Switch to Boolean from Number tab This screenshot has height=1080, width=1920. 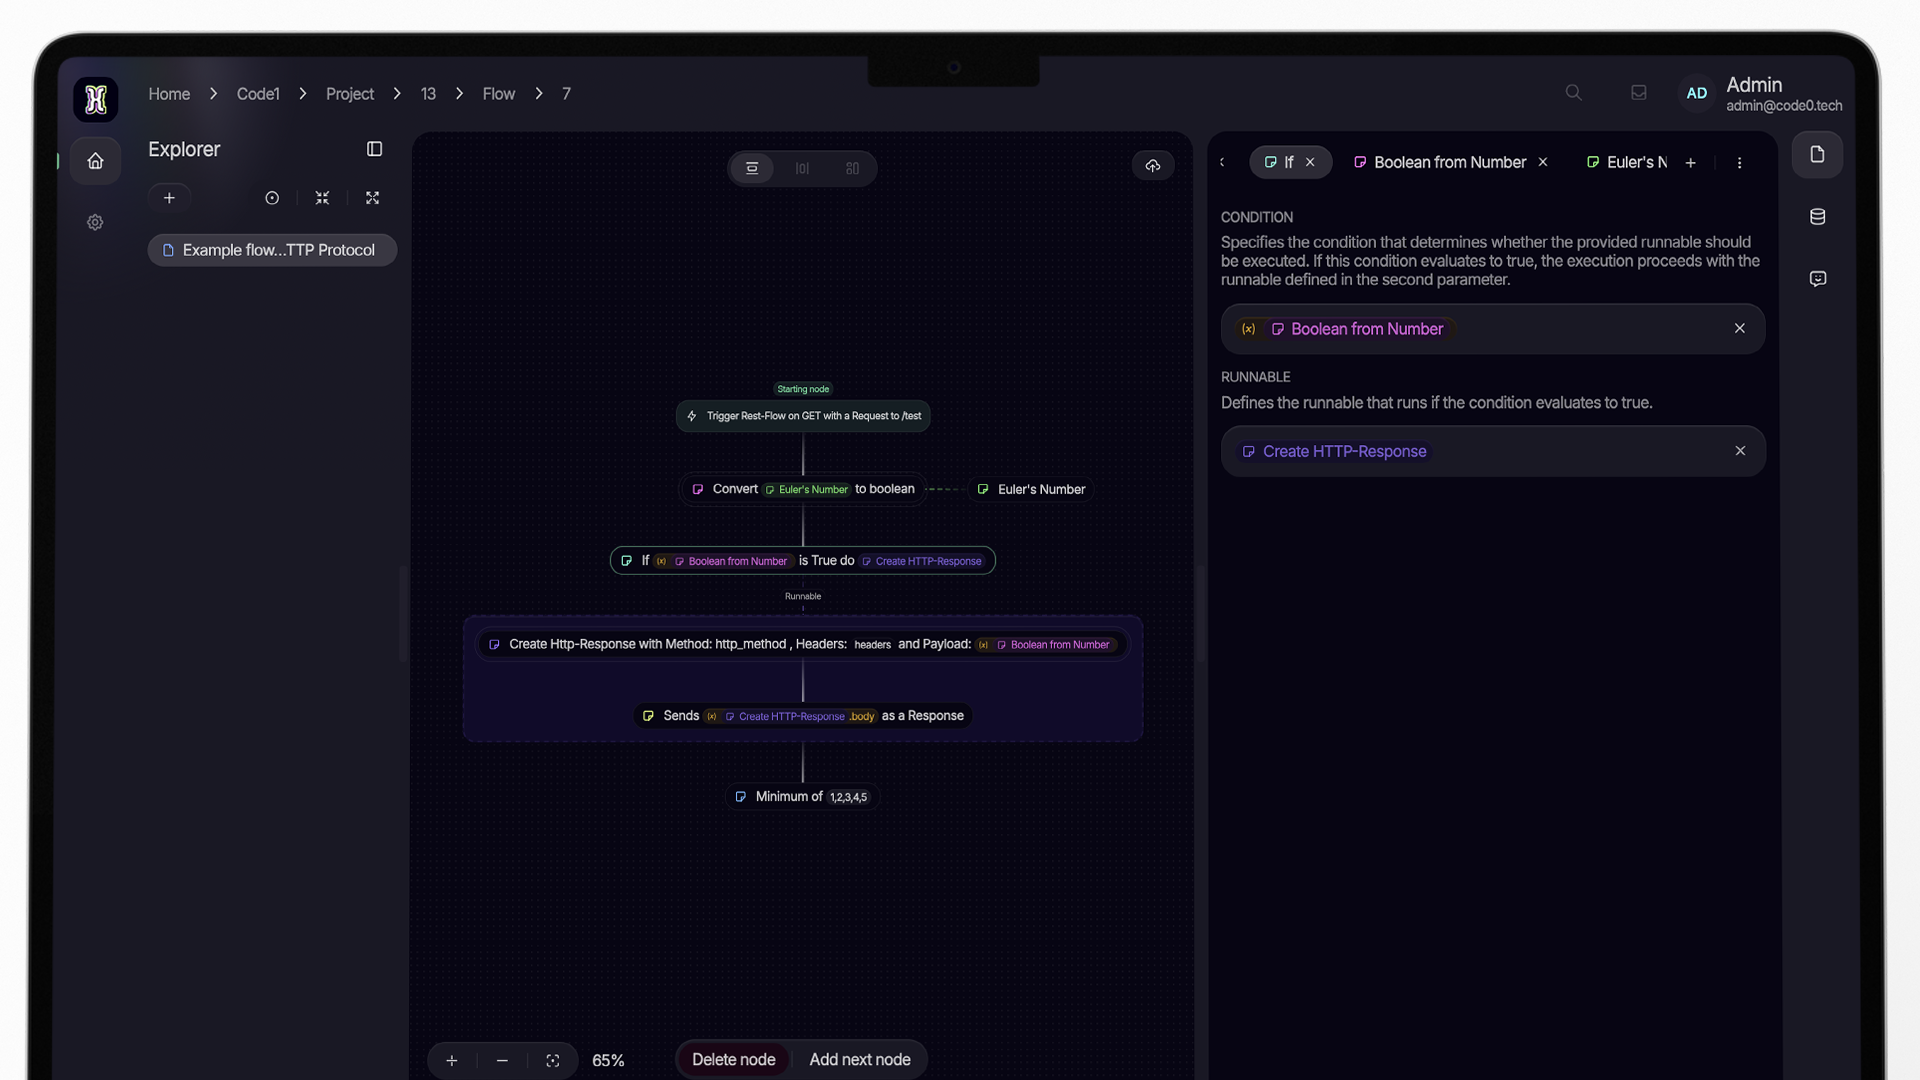click(1449, 162)
